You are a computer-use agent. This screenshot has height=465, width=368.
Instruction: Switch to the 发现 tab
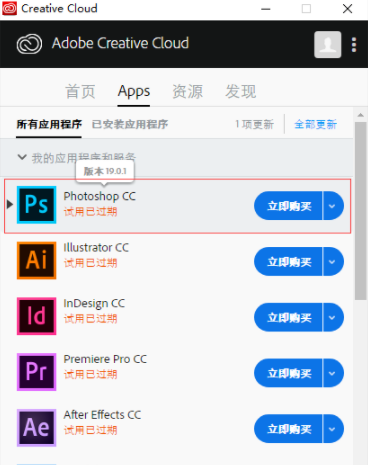click(x=241, y=91)
